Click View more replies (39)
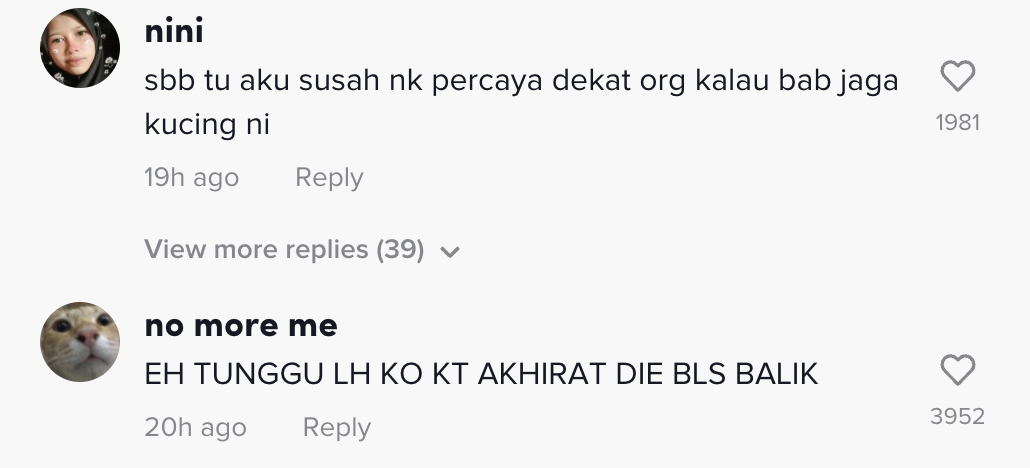Viewport: 1030px width, 468px height. 285,249
